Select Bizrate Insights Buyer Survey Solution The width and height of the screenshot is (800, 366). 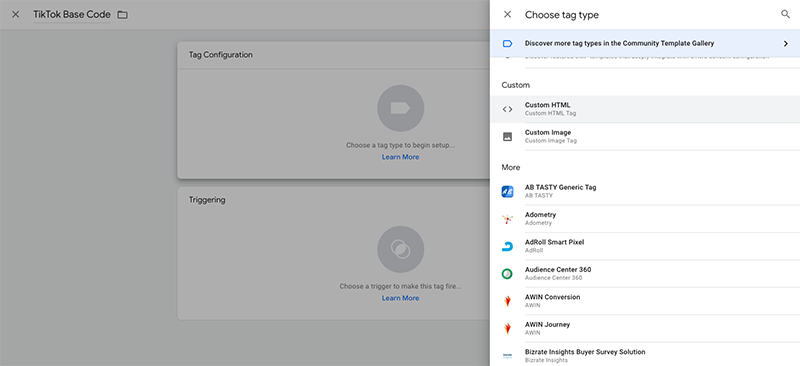(645, 355)
